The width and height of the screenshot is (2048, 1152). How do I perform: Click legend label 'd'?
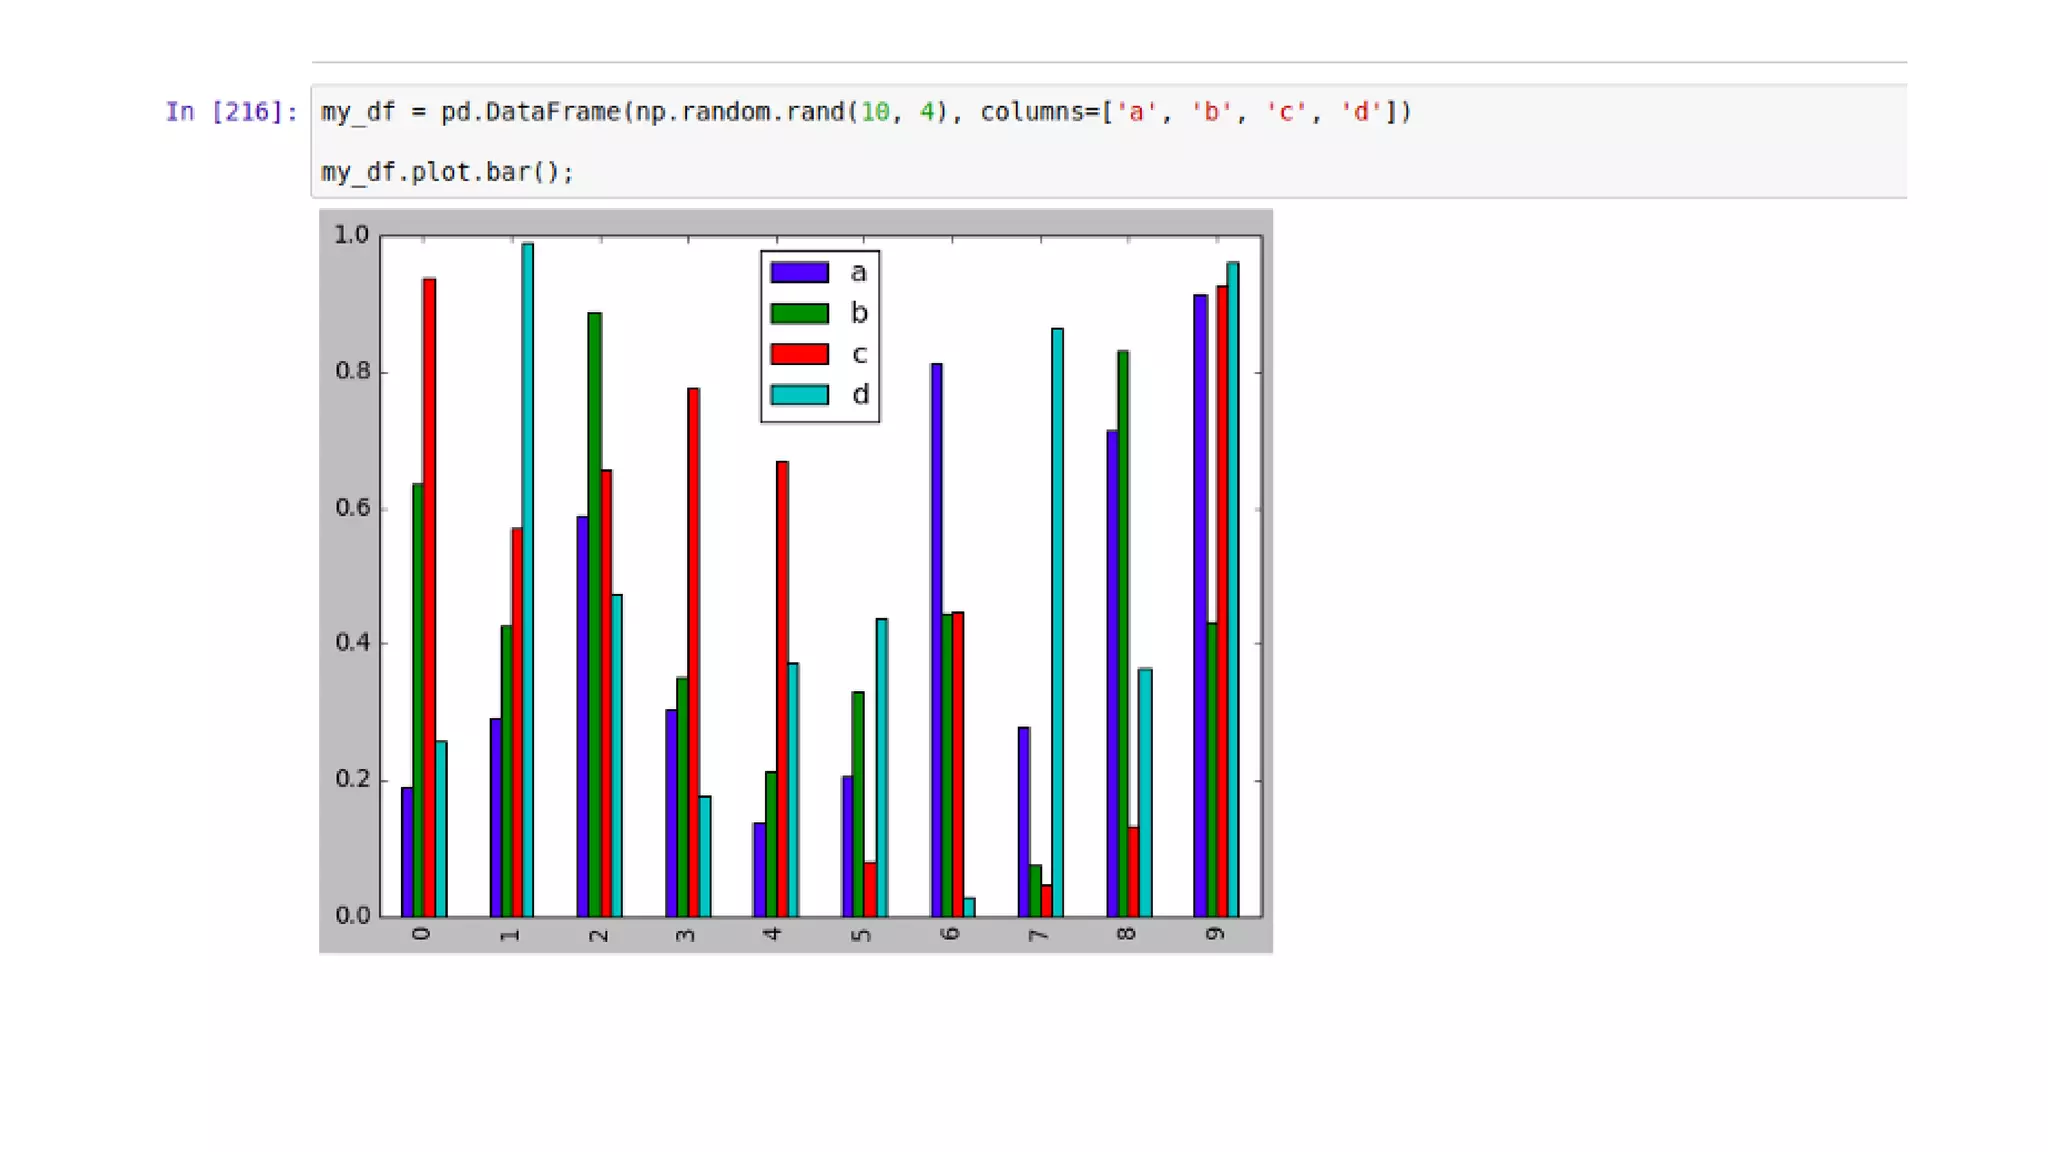point(859,394)
